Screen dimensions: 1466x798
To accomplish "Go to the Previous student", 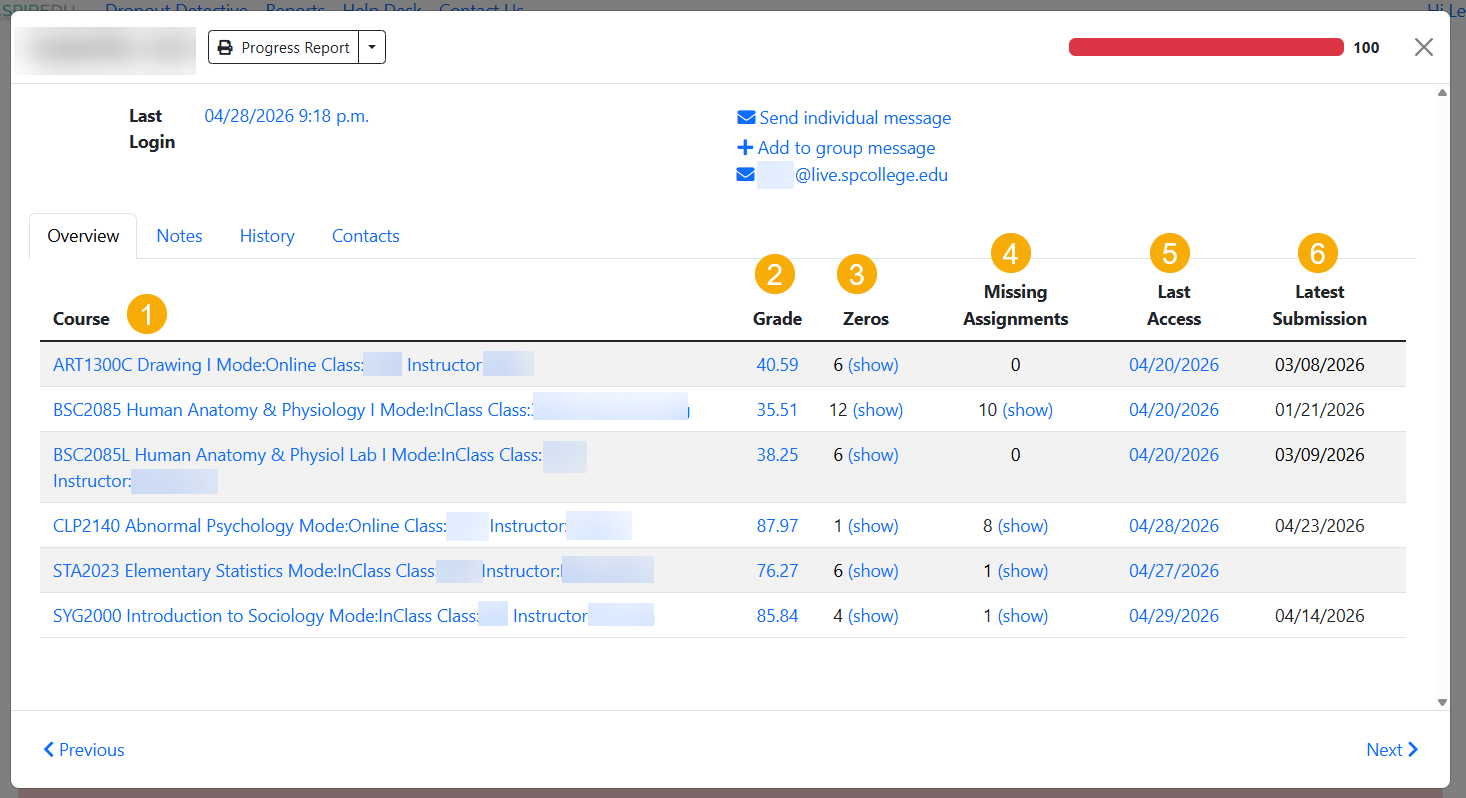I will coord(84,750).
